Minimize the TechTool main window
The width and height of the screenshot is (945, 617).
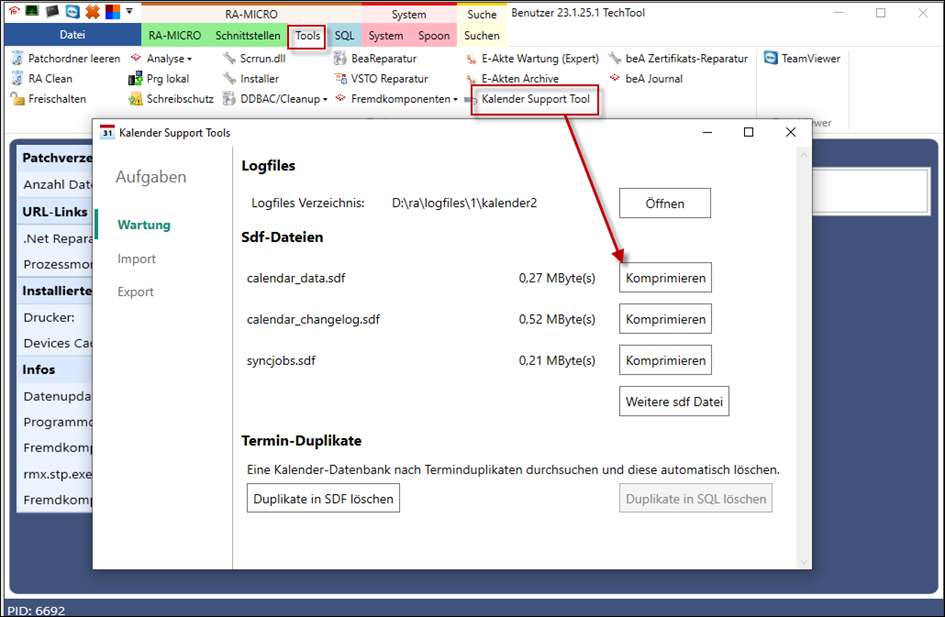[839, 12]
